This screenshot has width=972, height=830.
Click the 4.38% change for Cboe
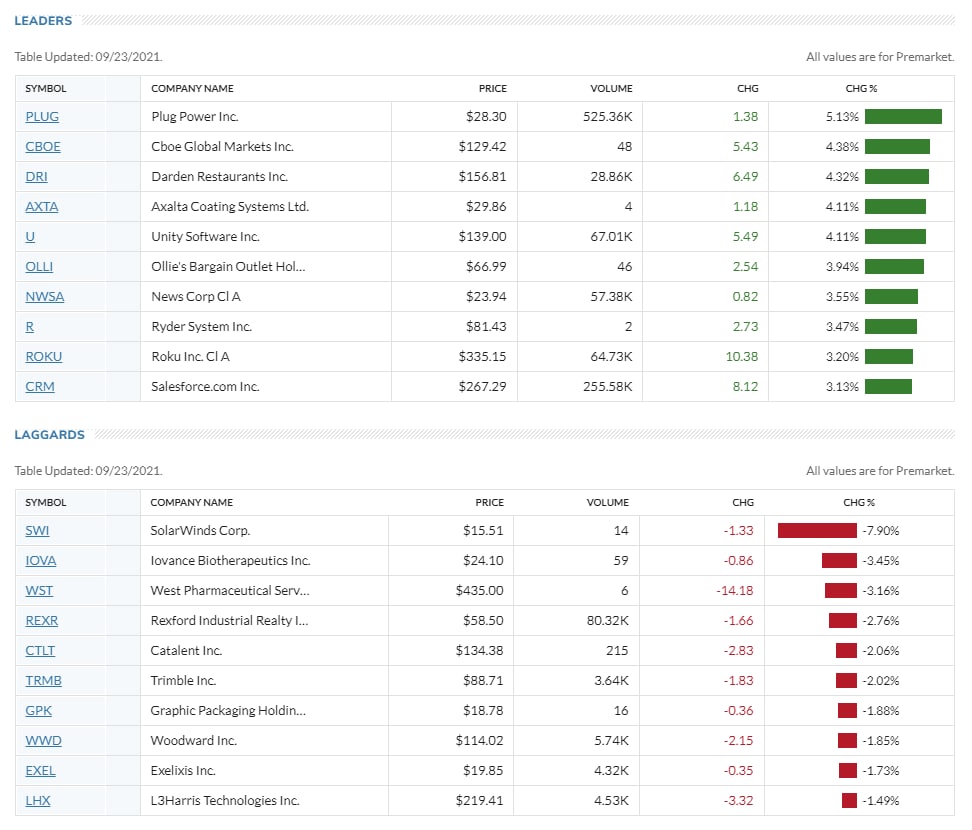pyautogui.click(x=842, y=146)
